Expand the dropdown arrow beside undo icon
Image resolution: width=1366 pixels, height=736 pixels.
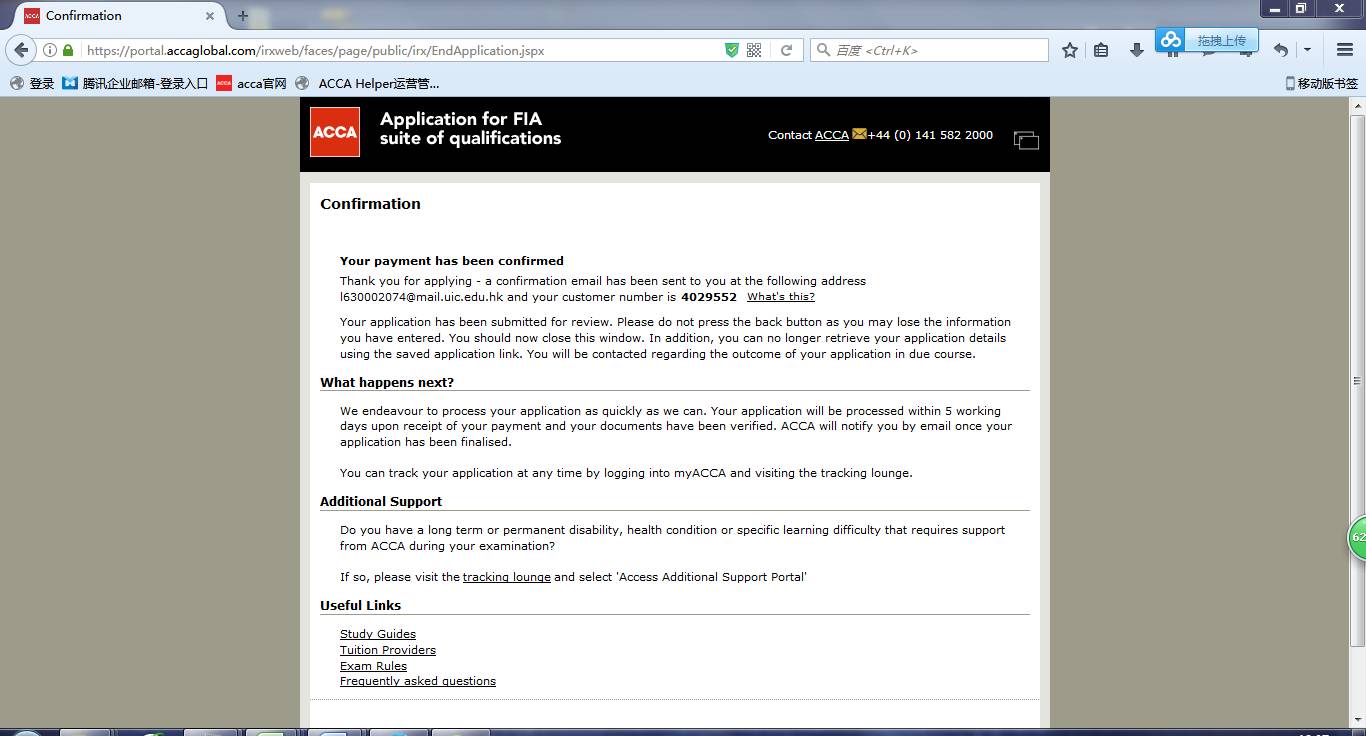coord(1307,50)
